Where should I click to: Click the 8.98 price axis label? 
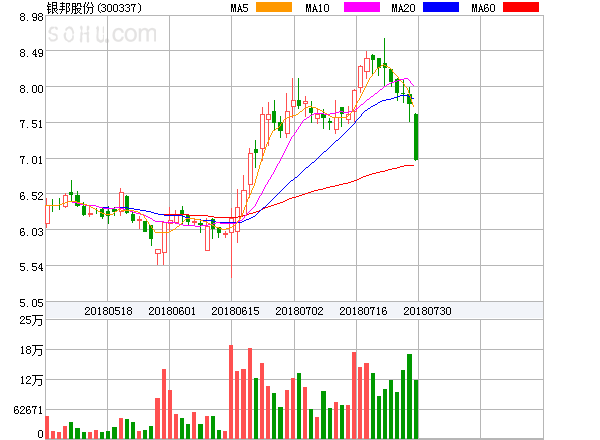31,17
